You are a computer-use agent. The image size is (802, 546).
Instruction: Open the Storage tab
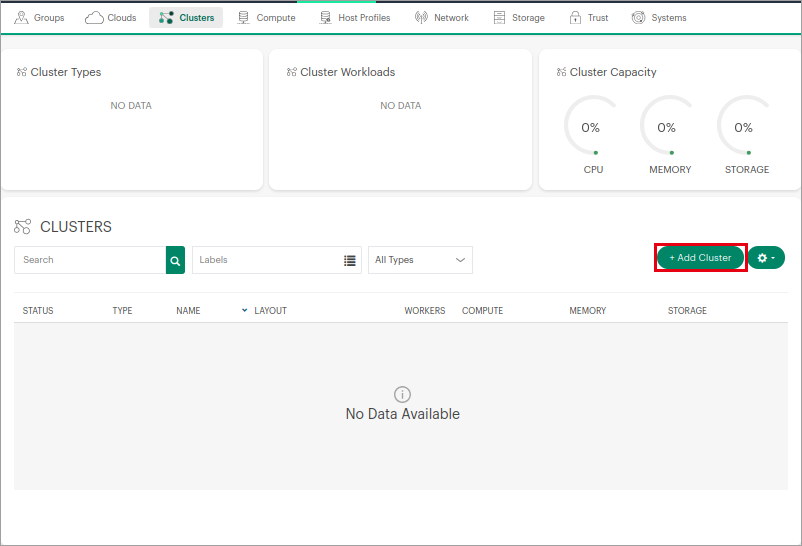519,17
